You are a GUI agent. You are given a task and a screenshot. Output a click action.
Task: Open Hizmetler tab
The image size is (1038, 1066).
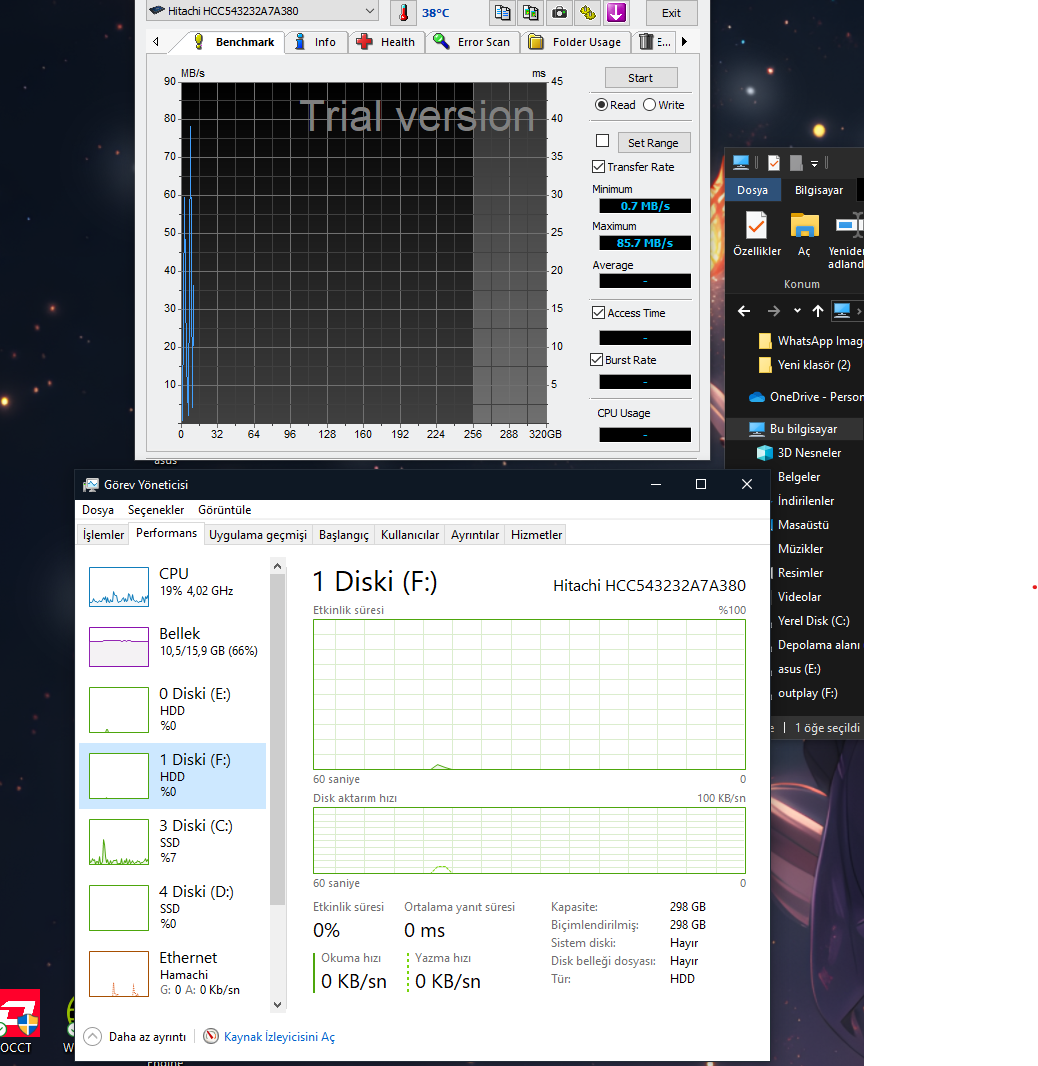[x=536, y=535]
